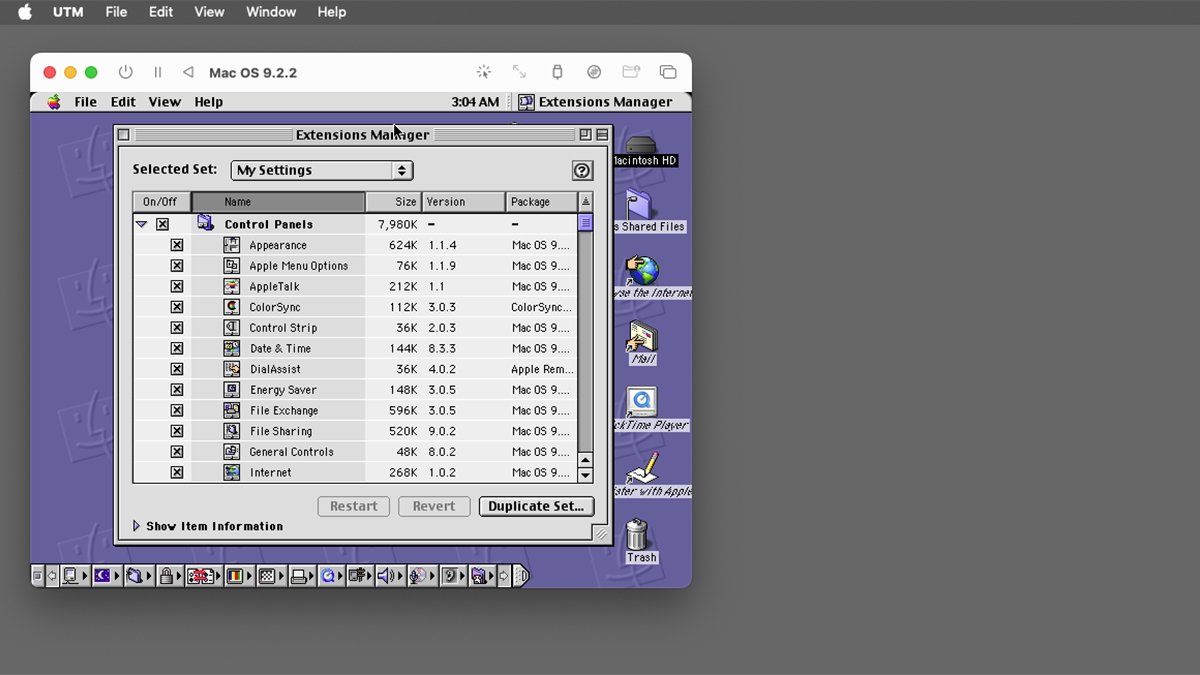Collapse the Control Panels disclosure triangle
Screen dimensions: 1200x675
[x=142, y=225]
